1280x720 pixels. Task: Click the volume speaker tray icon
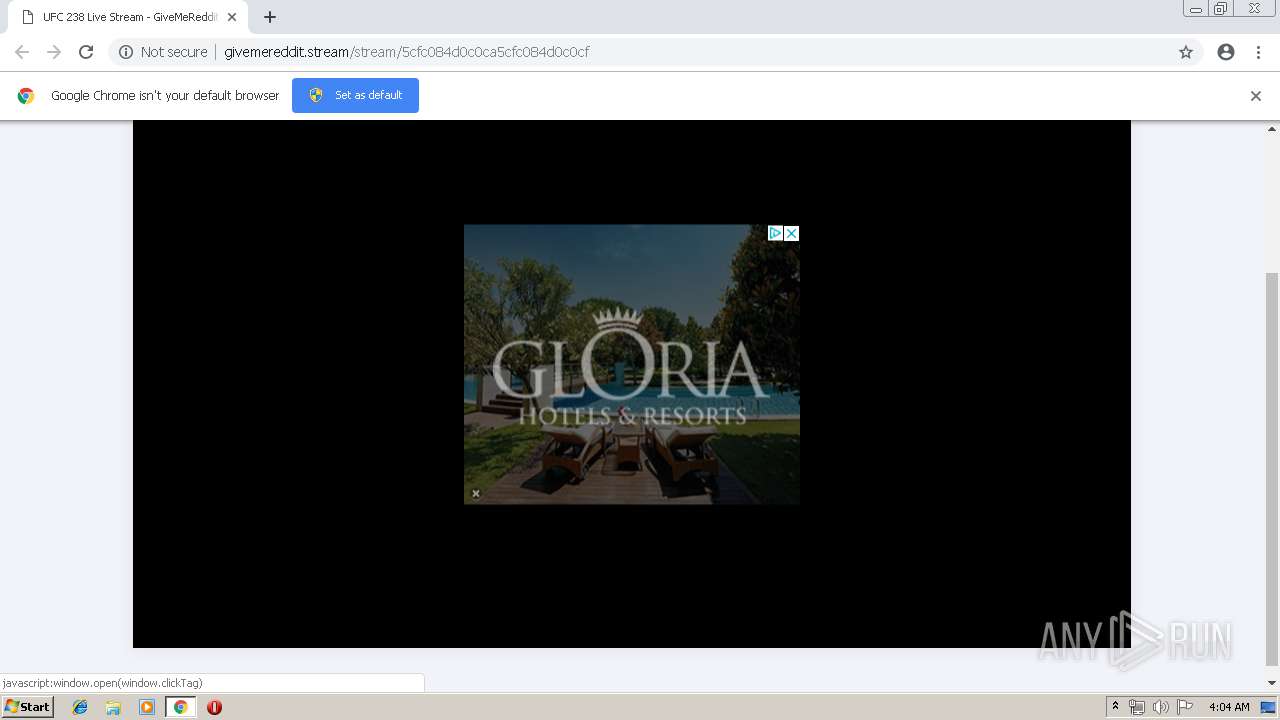1160,707
